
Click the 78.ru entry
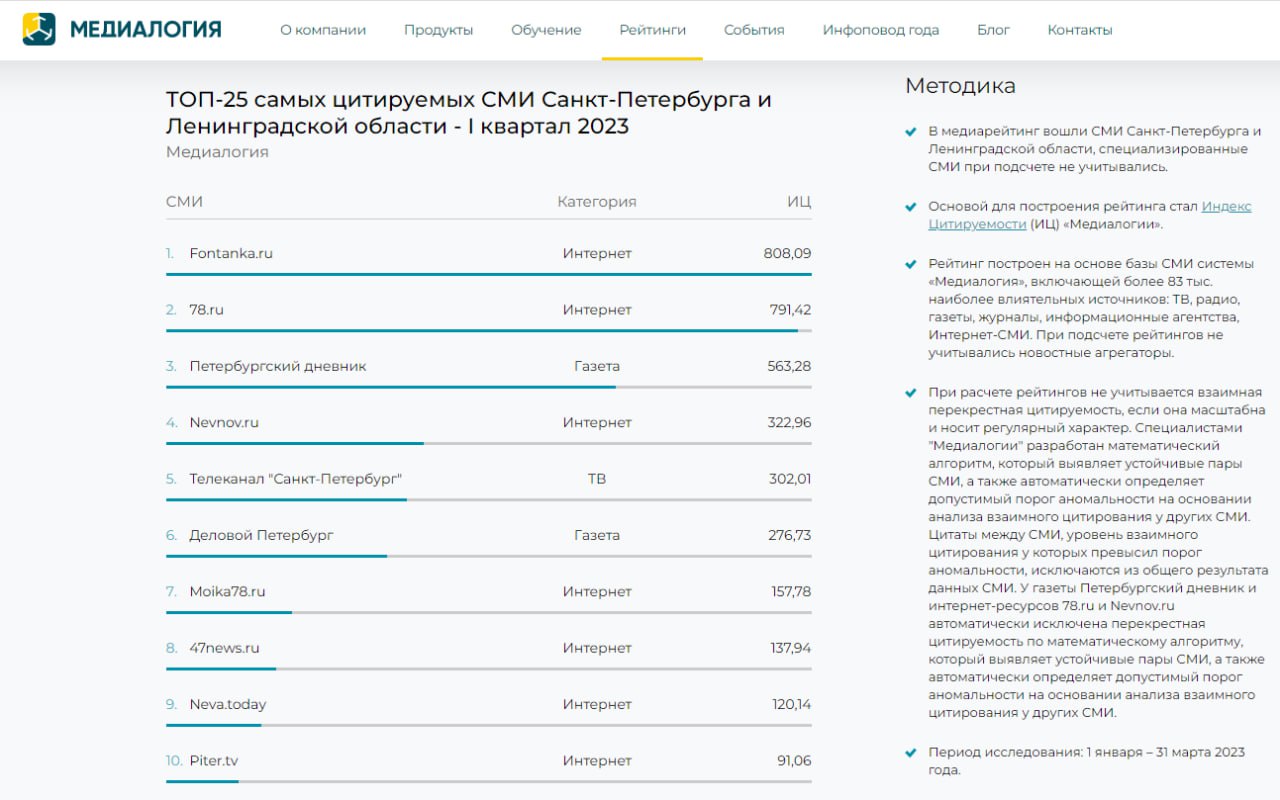tap(207, 310)
